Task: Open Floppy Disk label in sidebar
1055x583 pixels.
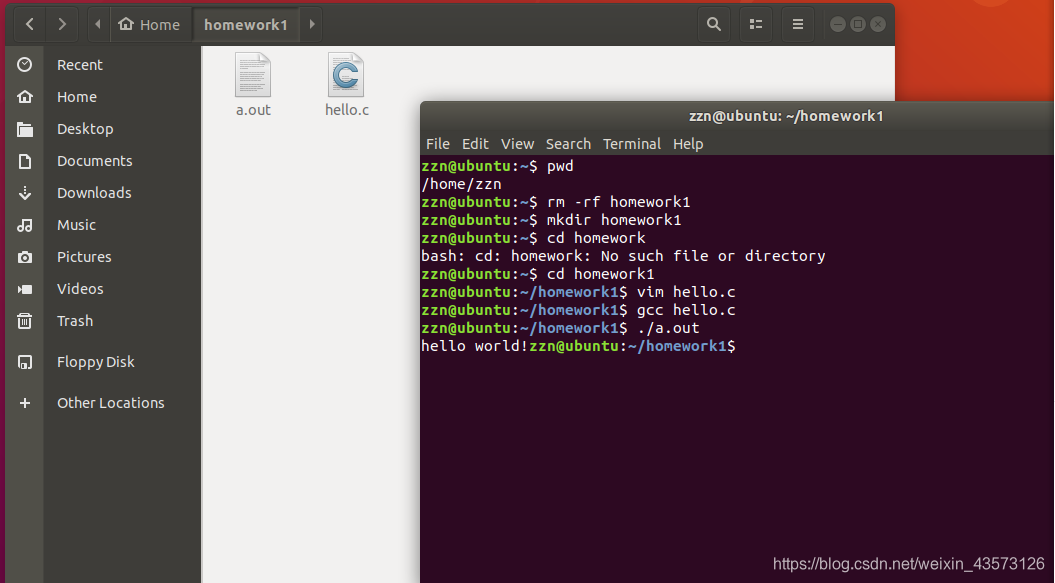Action: pyautogui.click(x=96, y=362)
